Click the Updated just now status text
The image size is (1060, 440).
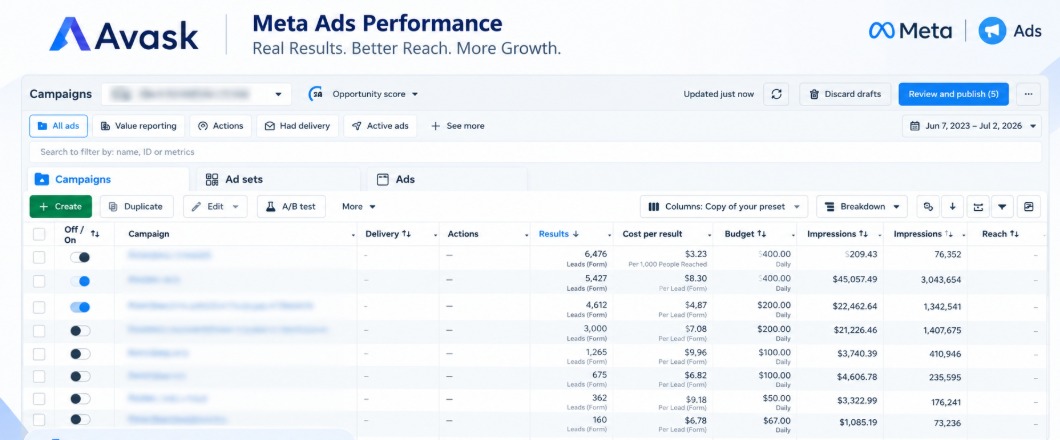tap(718, 94)
